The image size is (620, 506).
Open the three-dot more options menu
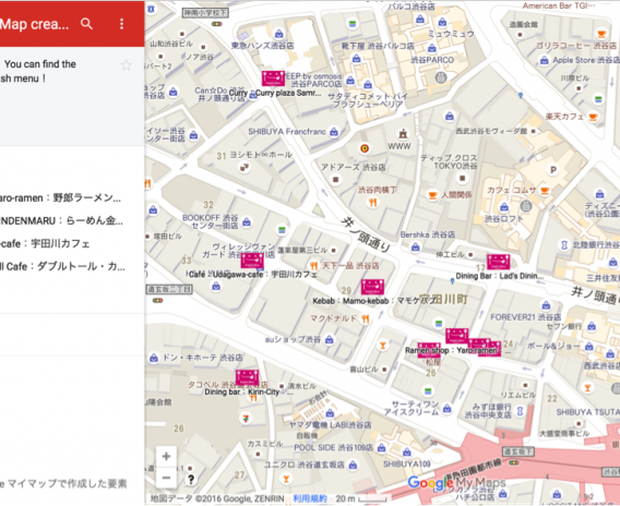122,23
